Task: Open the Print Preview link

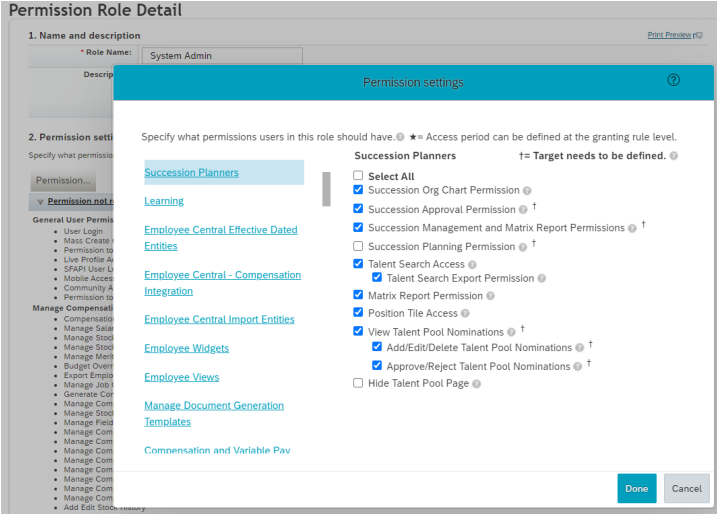Action: tap(669, 35)
